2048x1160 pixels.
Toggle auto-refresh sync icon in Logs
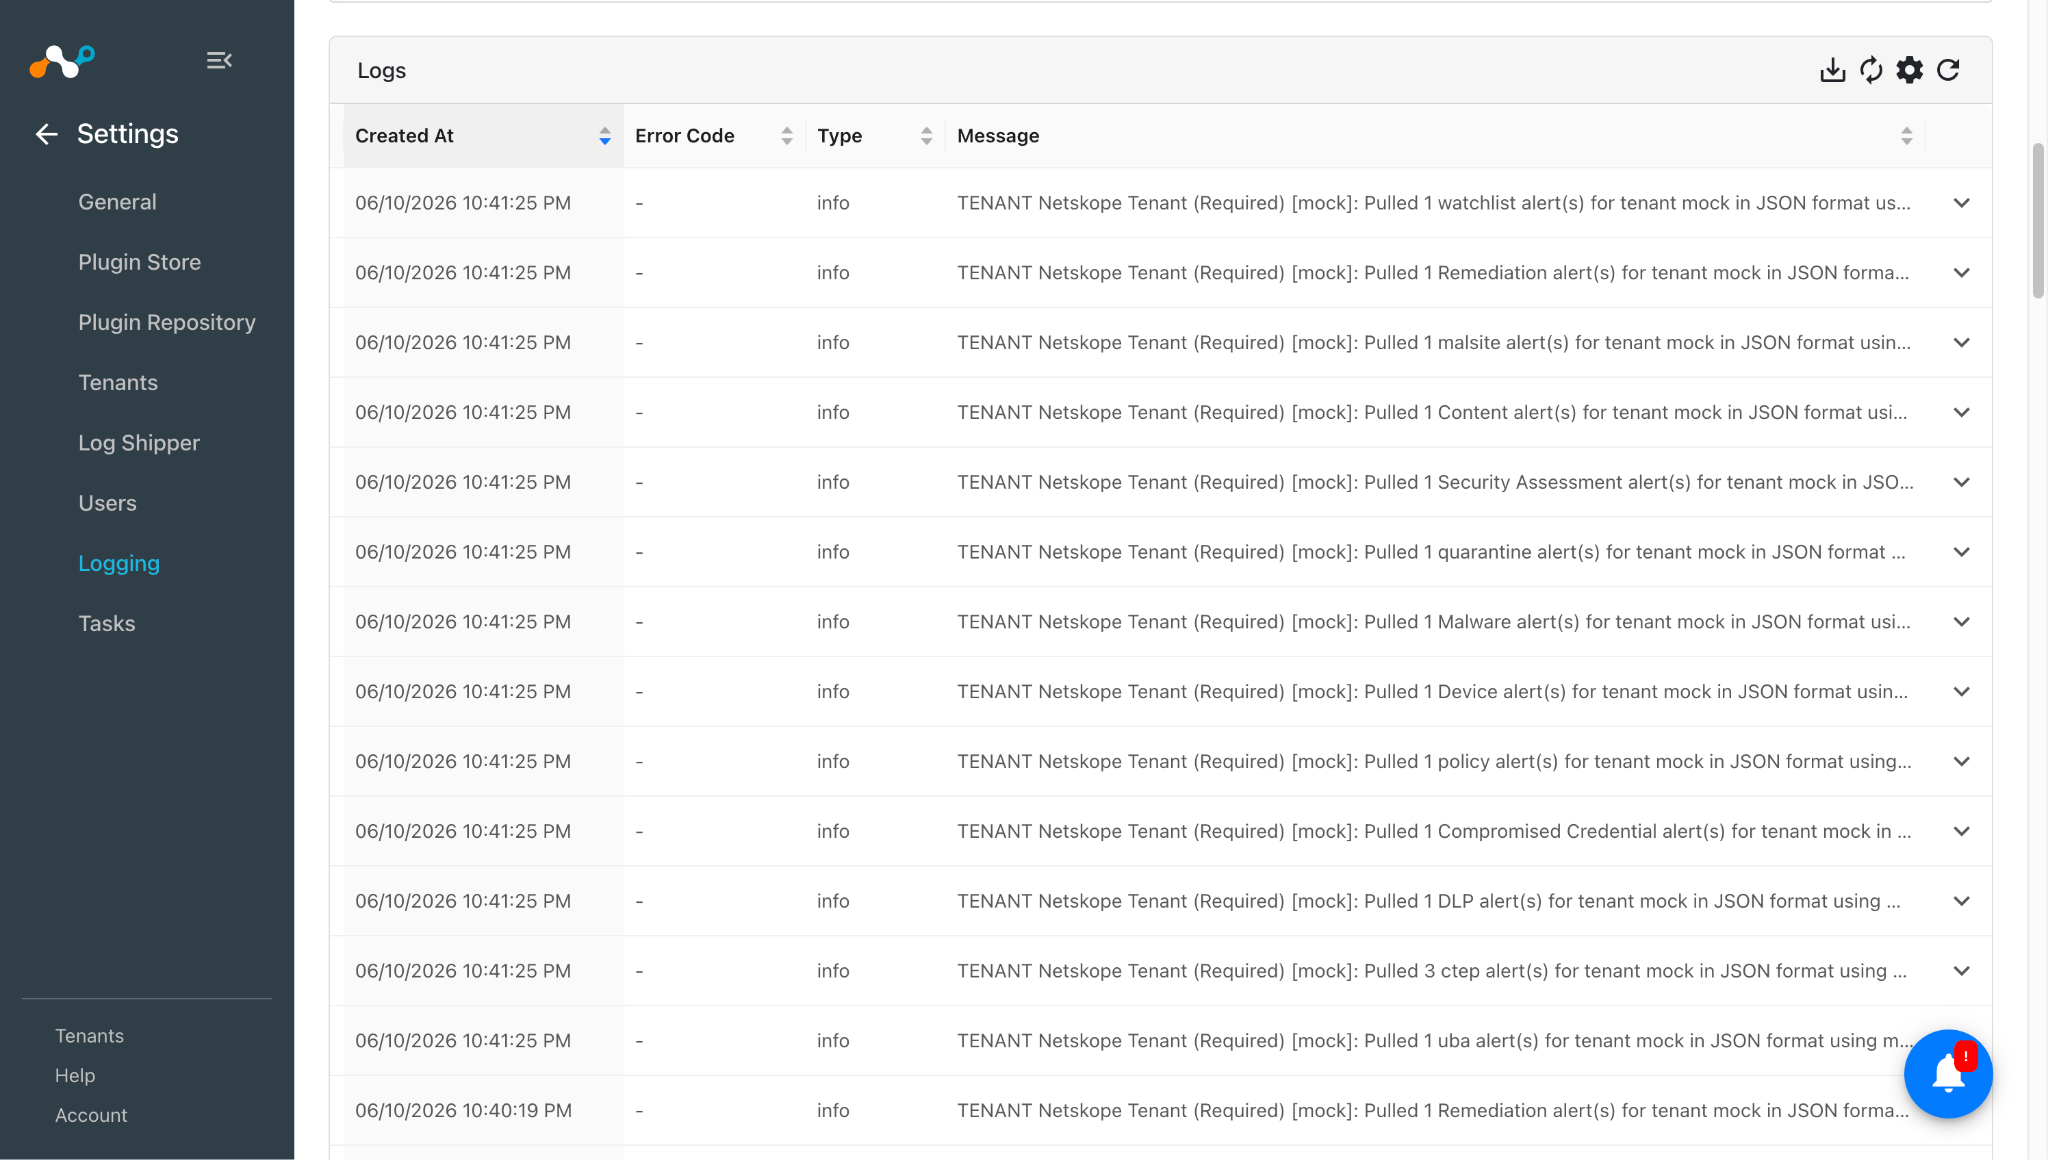click(1871, 70)
